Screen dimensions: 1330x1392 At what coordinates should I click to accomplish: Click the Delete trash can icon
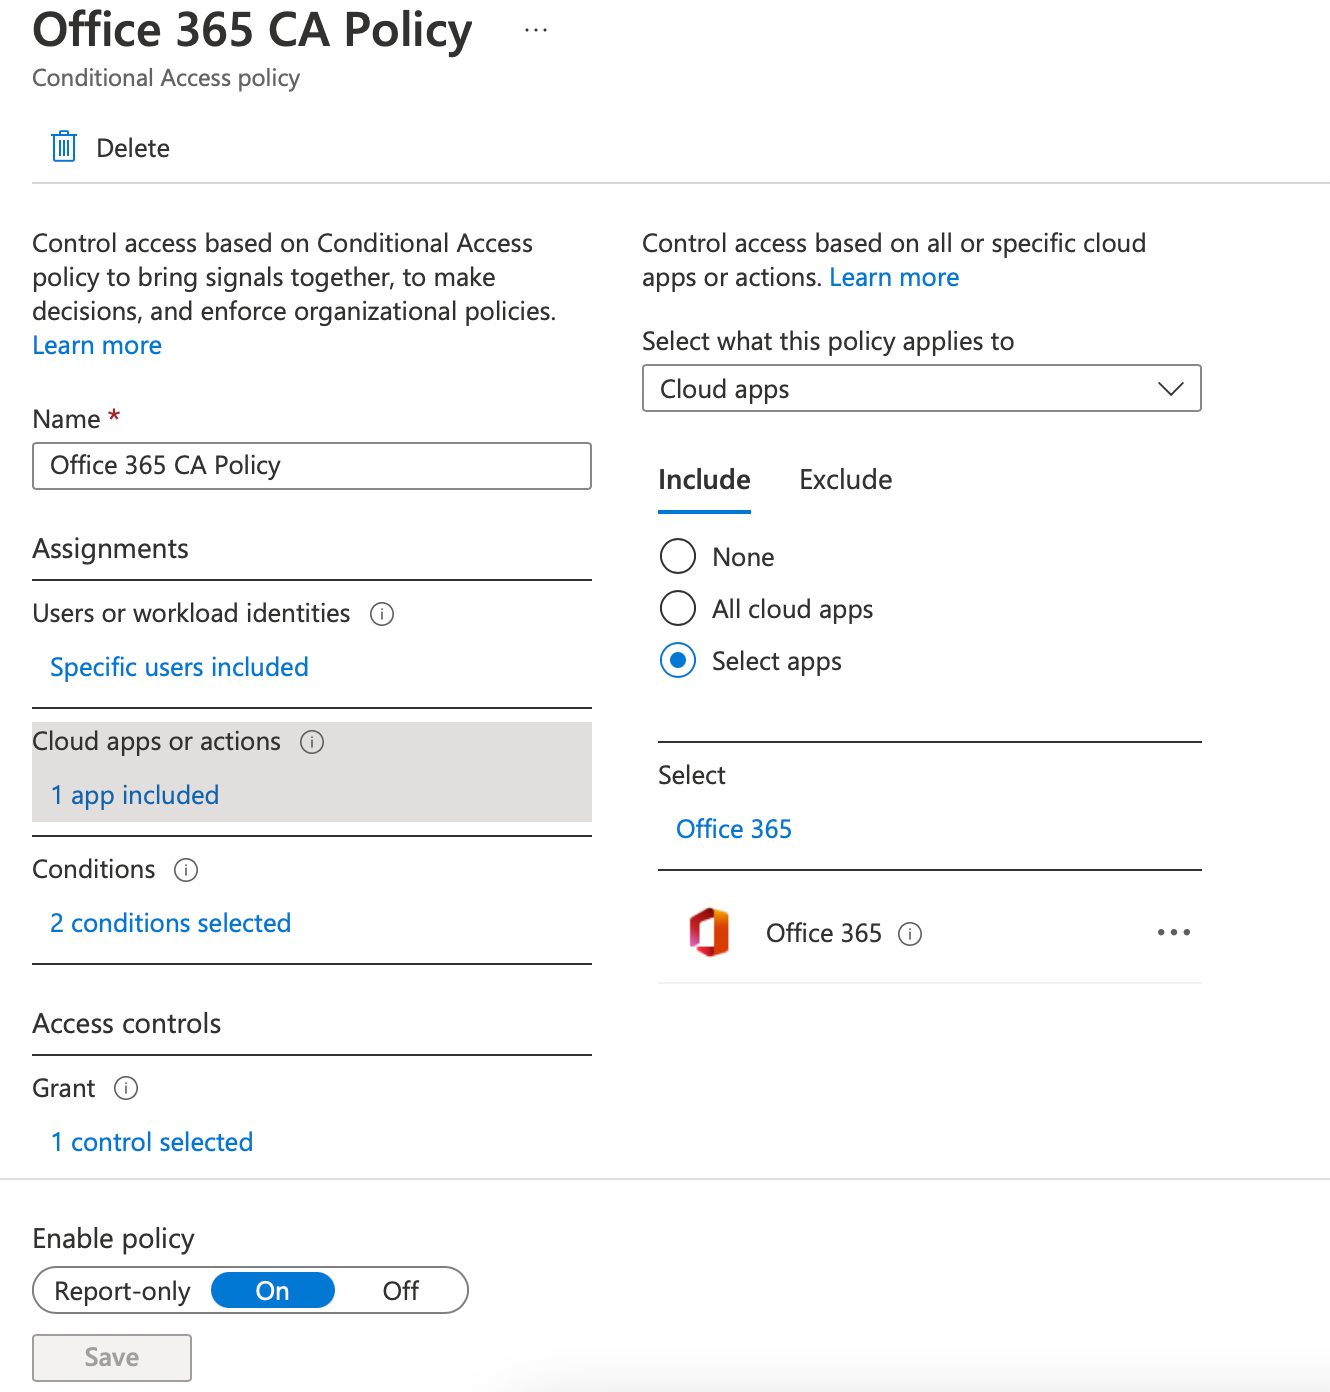(64, 147)
